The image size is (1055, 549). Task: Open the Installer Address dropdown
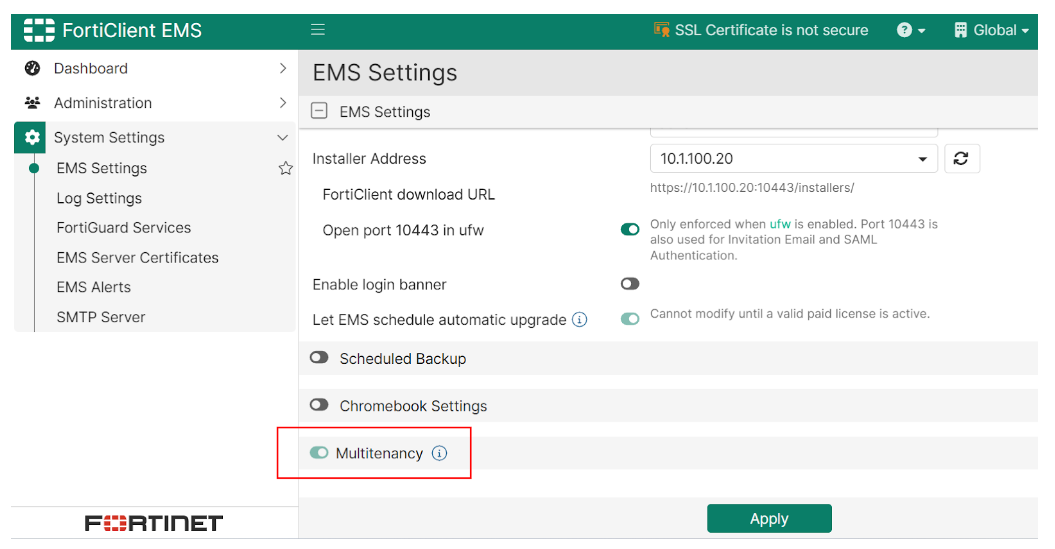794,159
